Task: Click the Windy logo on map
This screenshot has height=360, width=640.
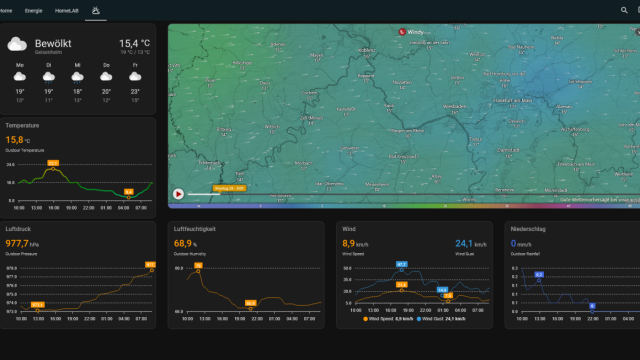Action: [x=411, y=32]
